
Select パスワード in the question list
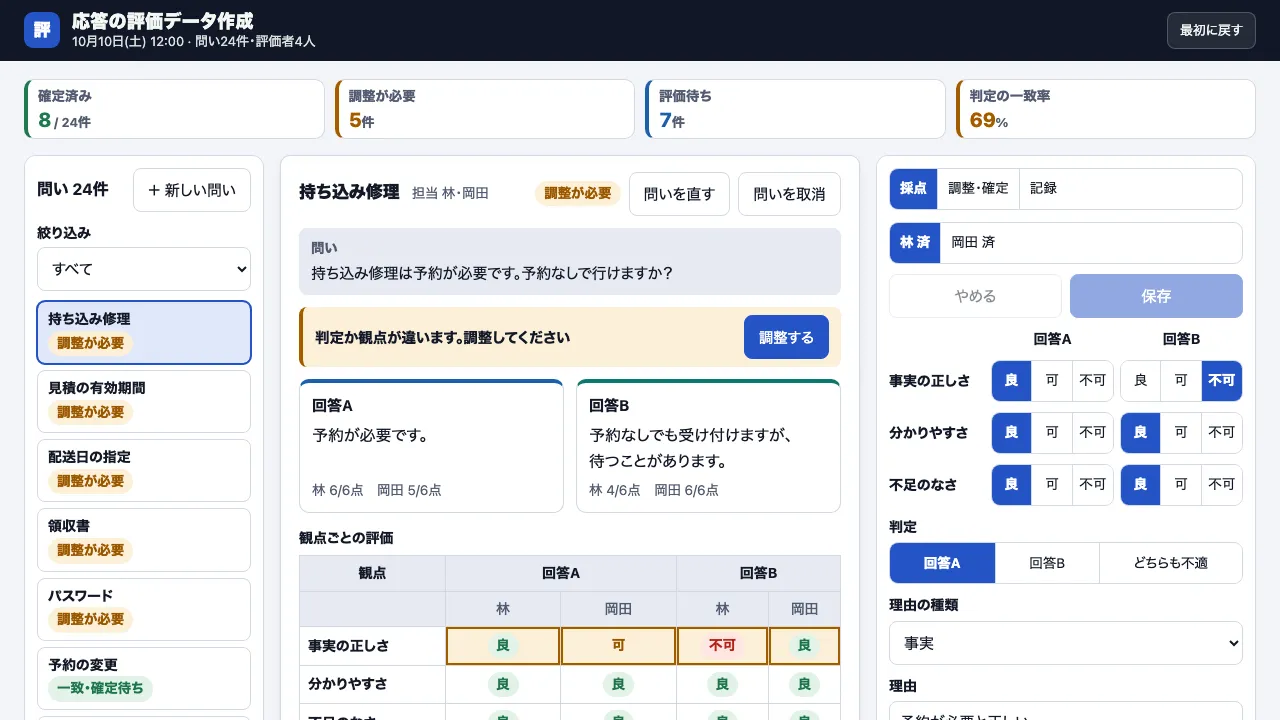pos(144,609)
